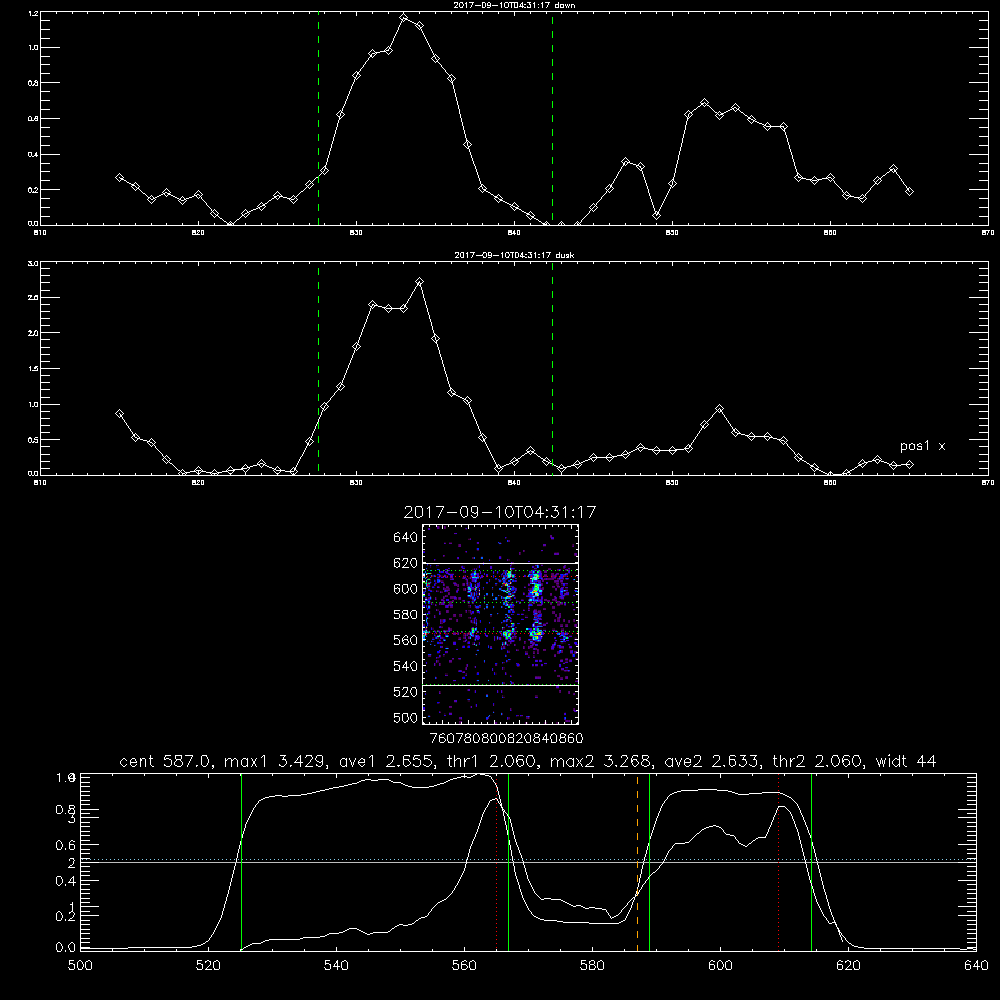1000x1000 pixels.
Task: Click the '500' x-axis label of bottom plot
Action: tap(80, 966)
